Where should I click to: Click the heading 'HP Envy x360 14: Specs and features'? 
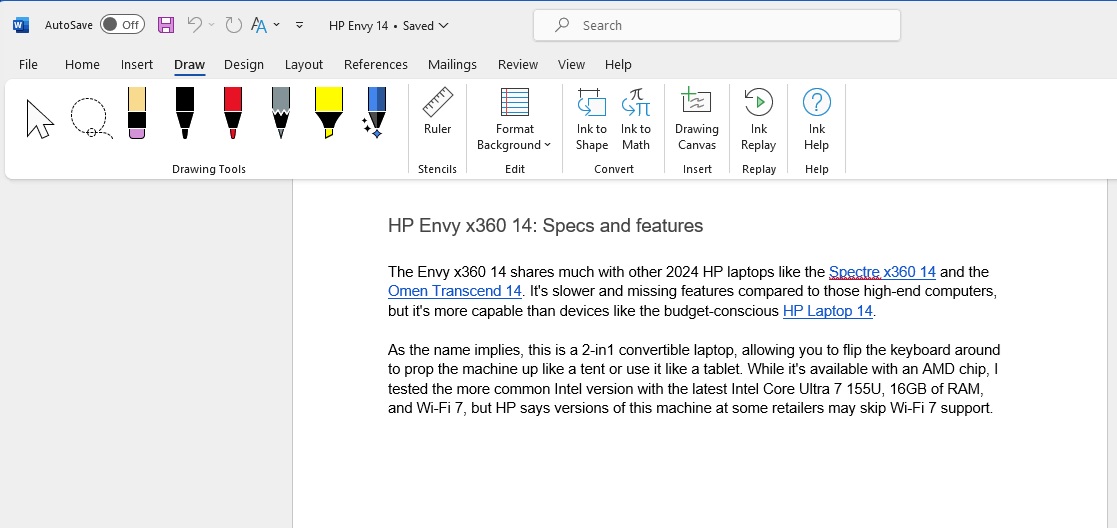click(x=546, y=226)
